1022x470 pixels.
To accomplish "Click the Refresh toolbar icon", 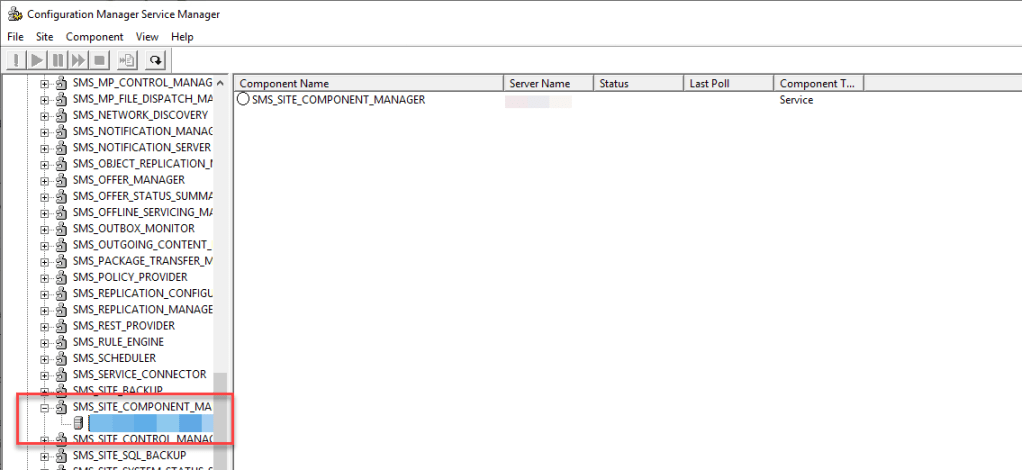I will click(154, 60).
